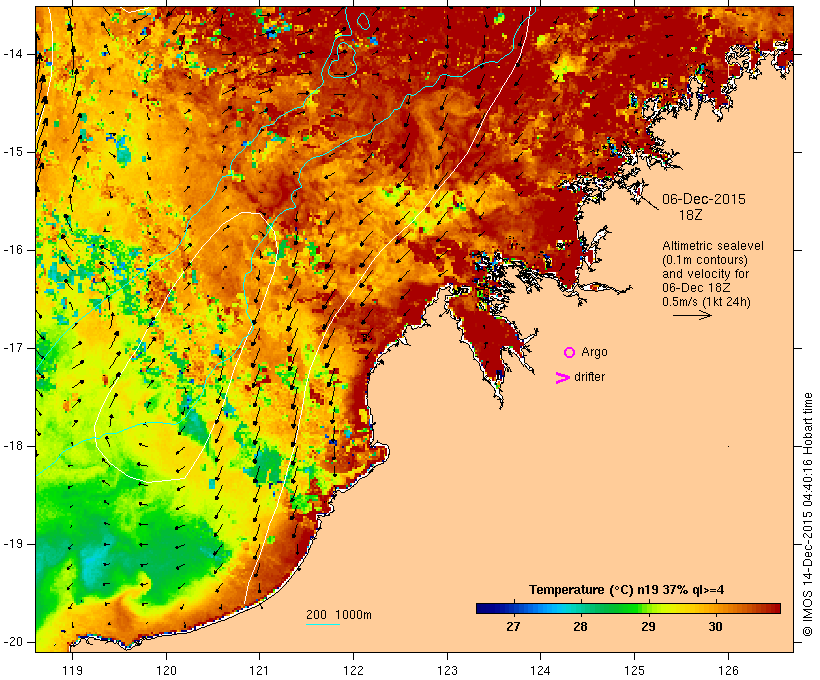The width and height of the screenshot is (820, 680).
Task: Click latitude axis label '-20'
Action: pyautogui.click(x=13, y=642)
